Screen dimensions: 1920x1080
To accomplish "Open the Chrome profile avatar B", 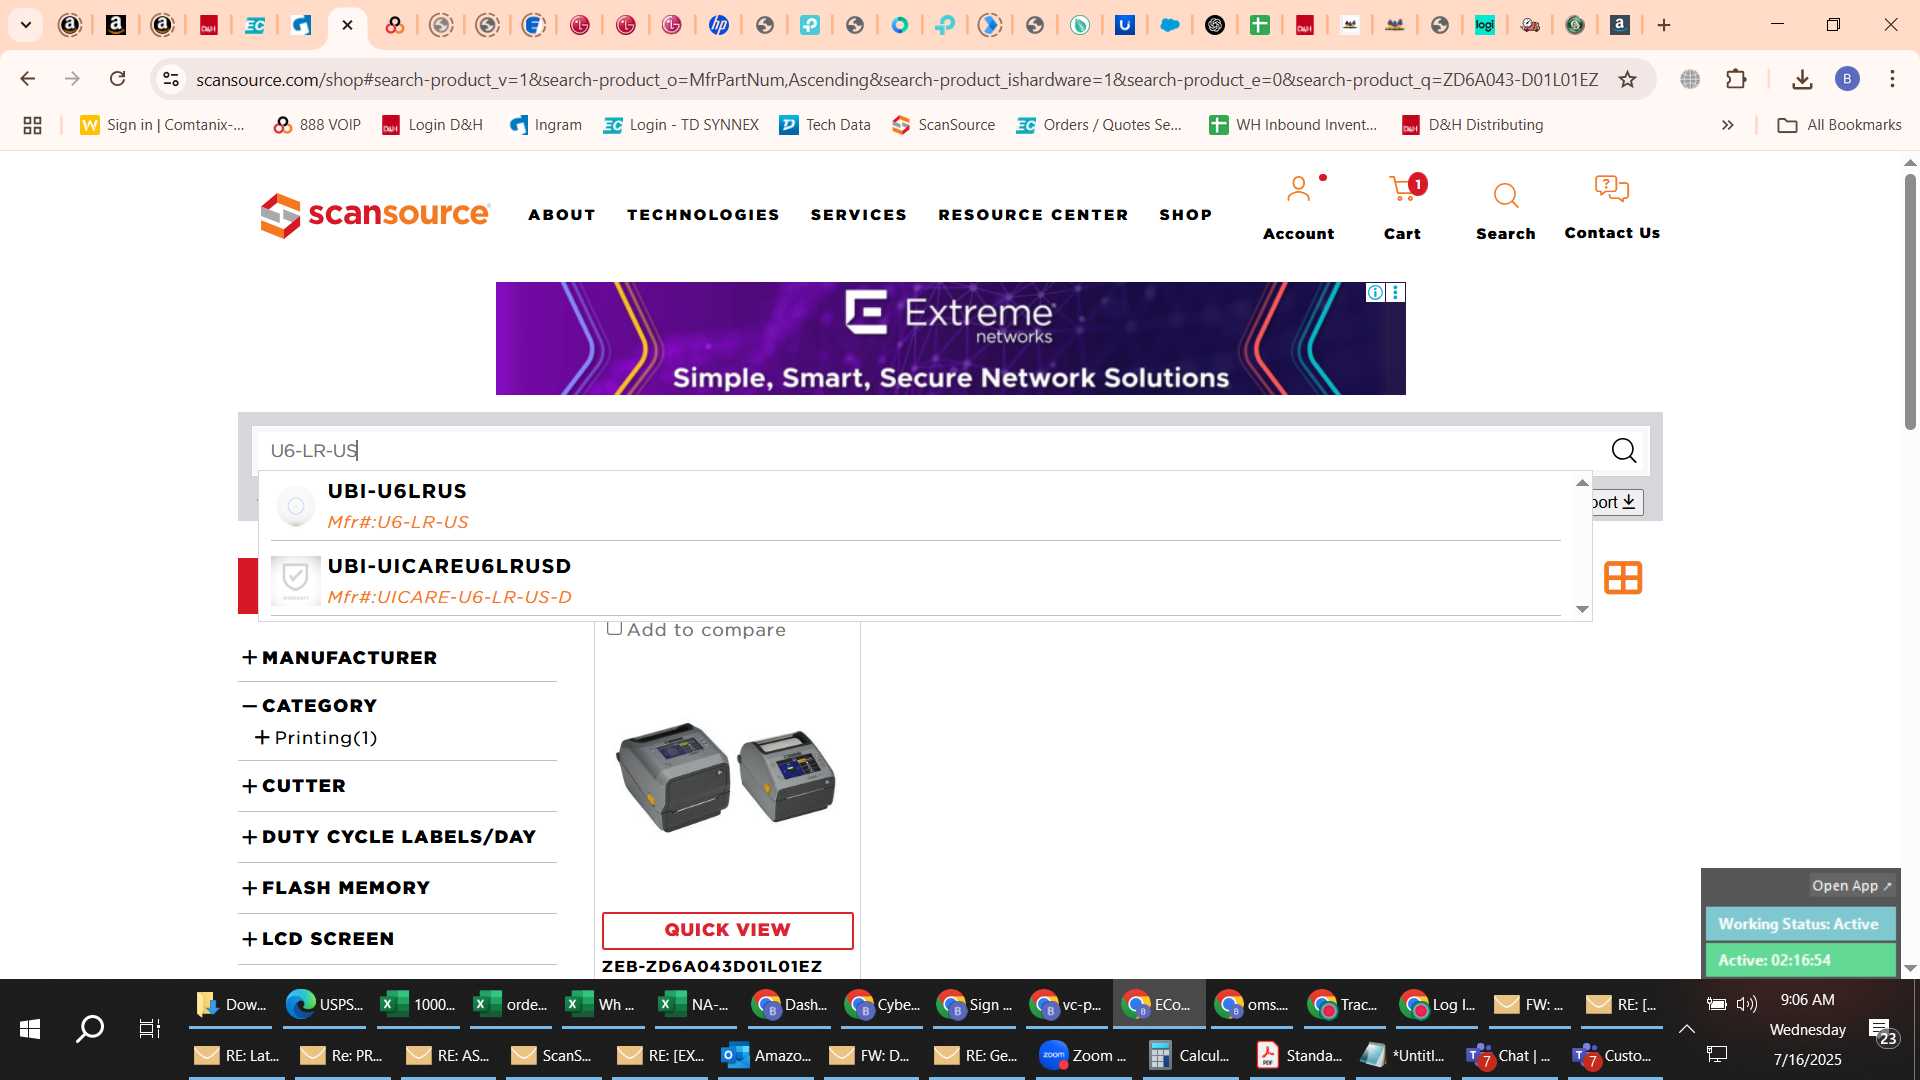I will point(1847,79).
